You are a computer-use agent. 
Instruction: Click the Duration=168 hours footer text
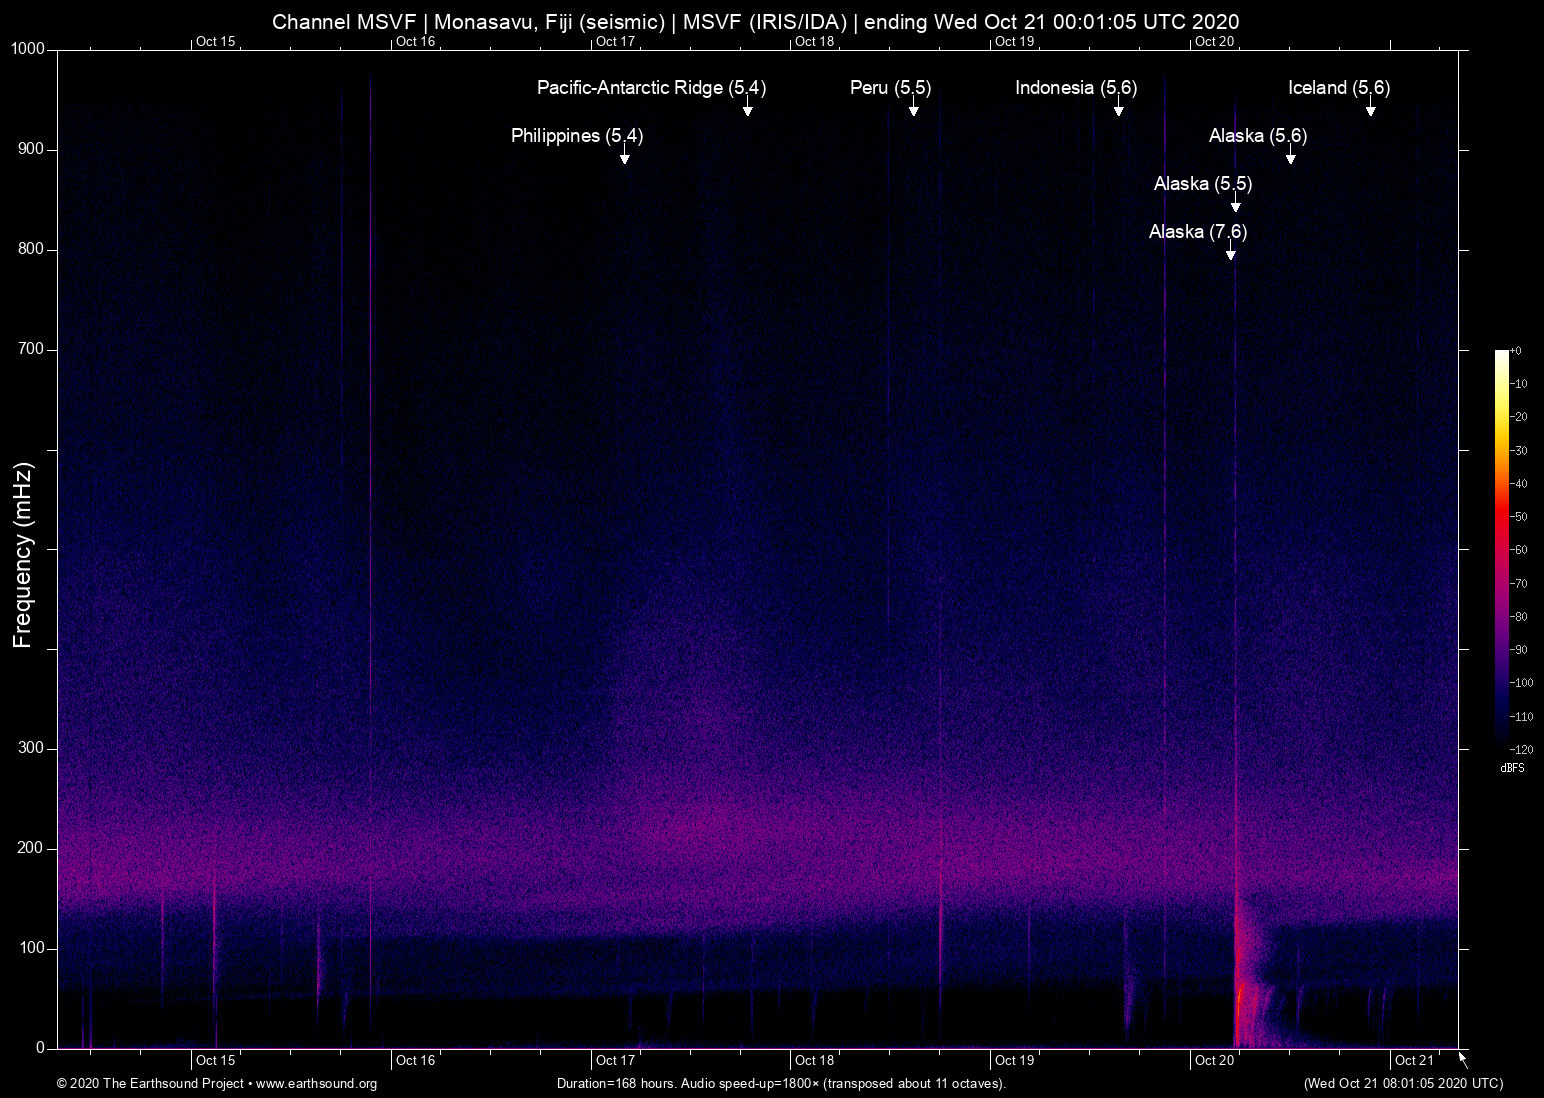(781, 1084)
